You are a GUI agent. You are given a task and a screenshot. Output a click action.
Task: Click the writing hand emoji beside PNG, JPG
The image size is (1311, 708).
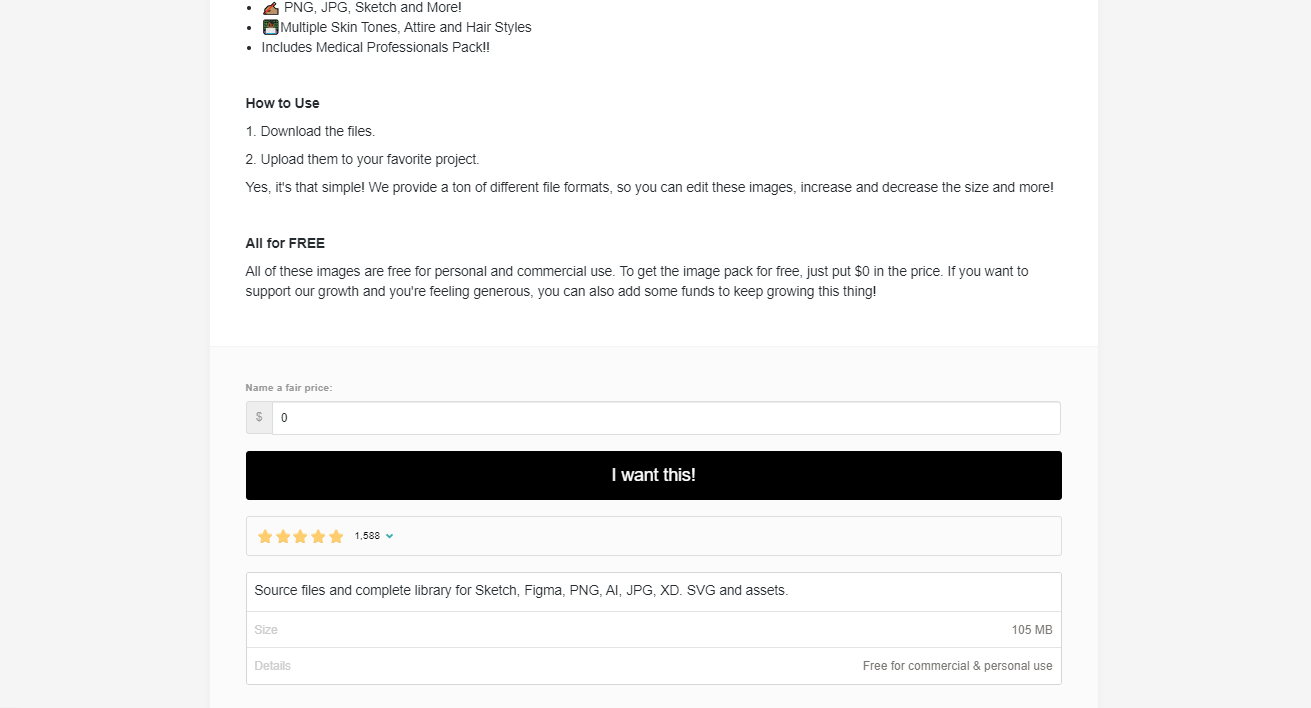[270, 7]
